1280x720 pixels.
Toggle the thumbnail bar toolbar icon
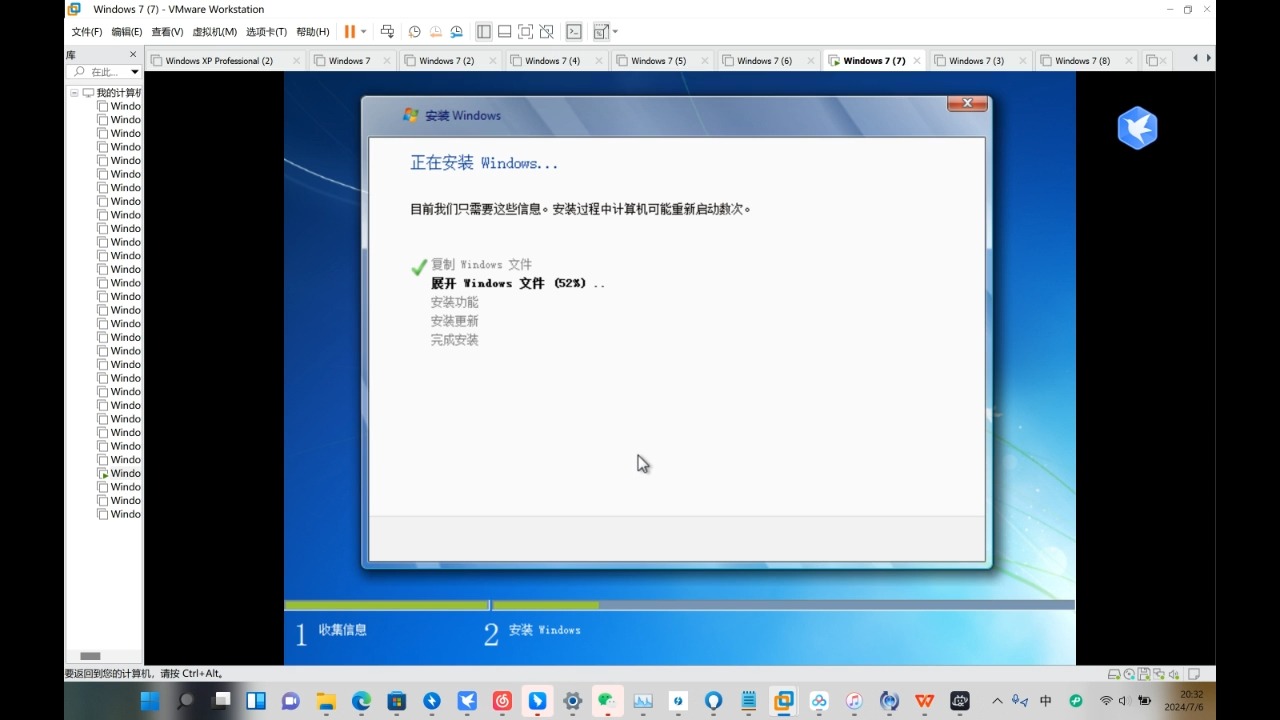(x=504, y=32)
